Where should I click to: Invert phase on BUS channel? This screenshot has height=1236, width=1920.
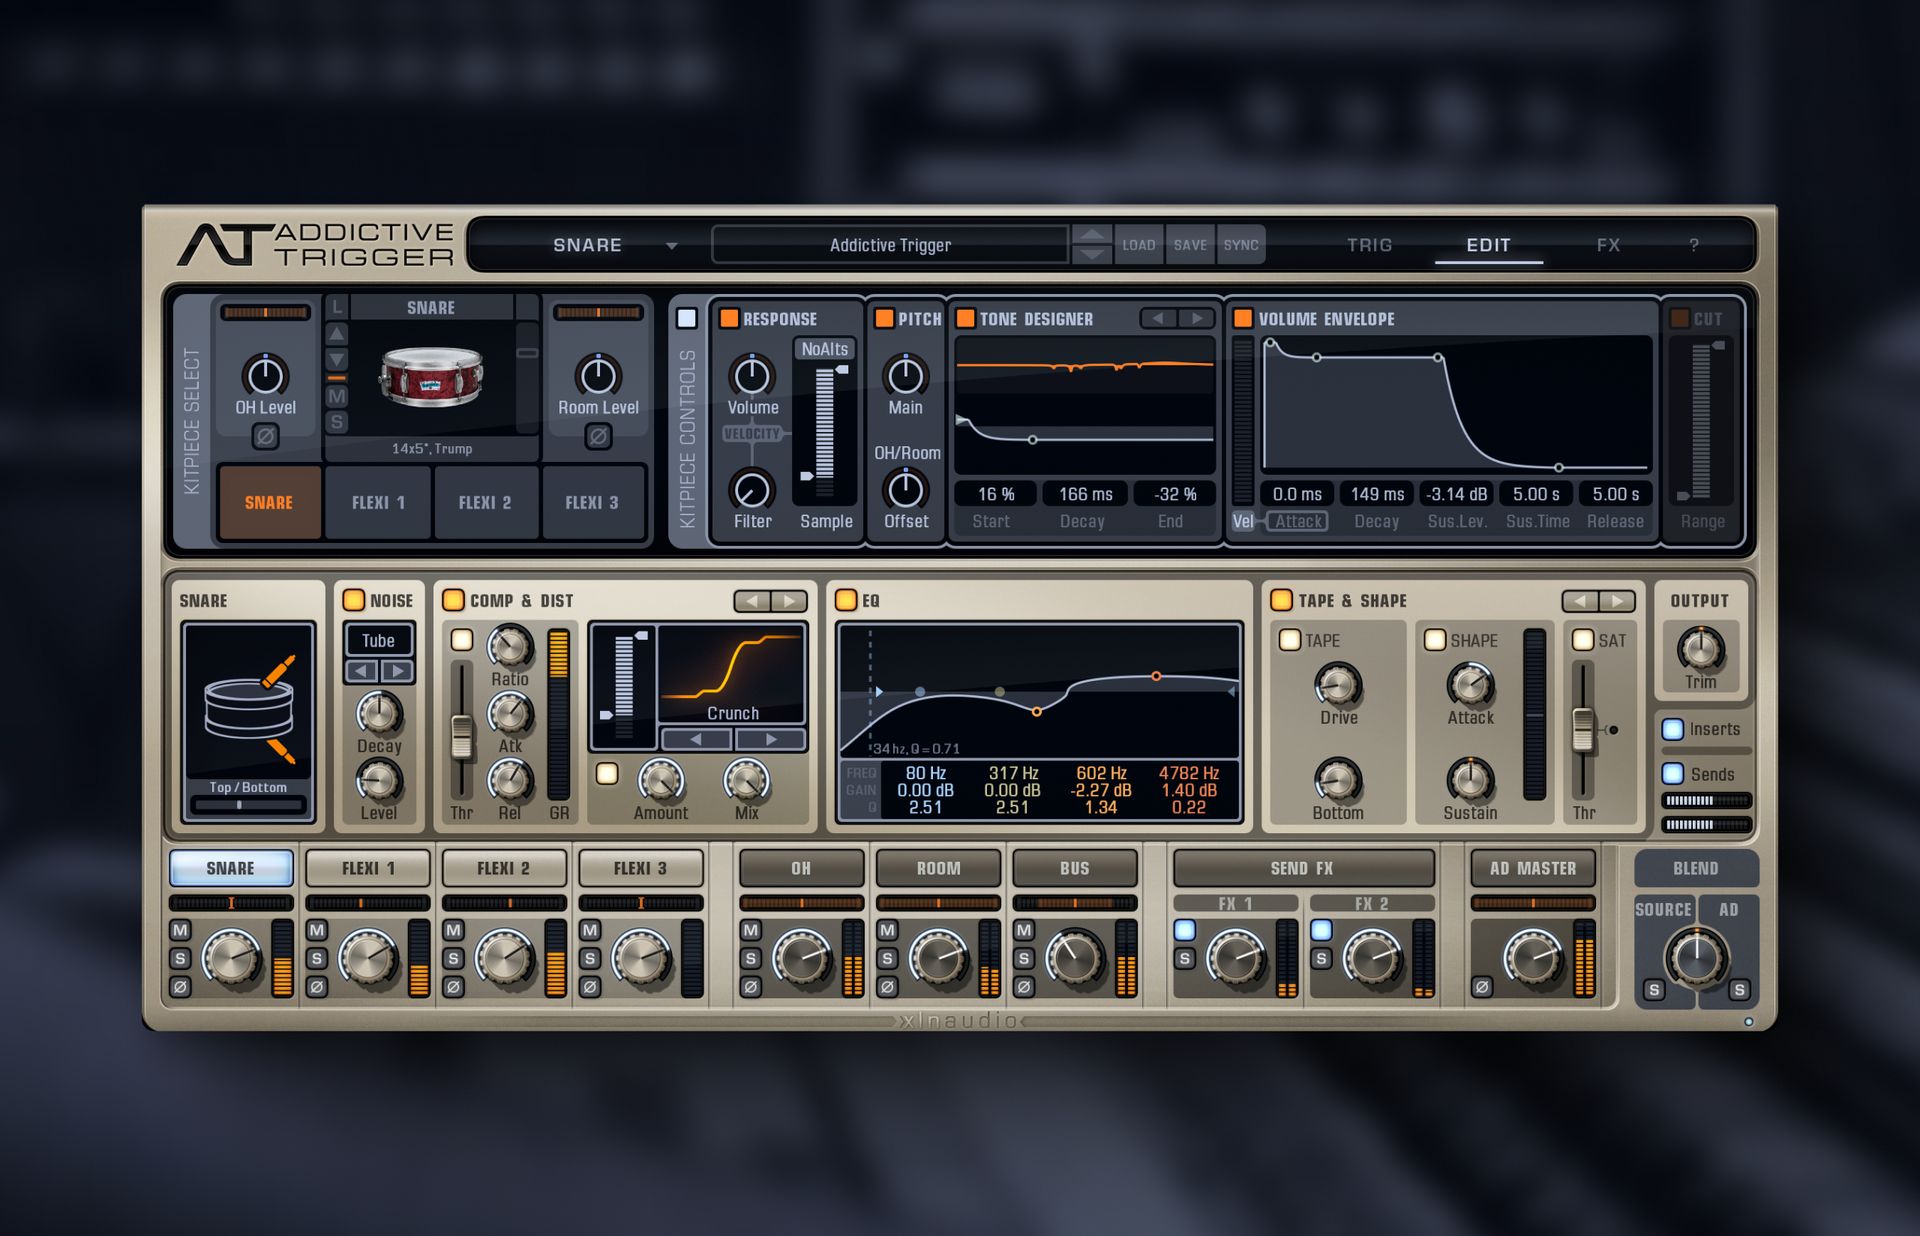(1024, 987)
